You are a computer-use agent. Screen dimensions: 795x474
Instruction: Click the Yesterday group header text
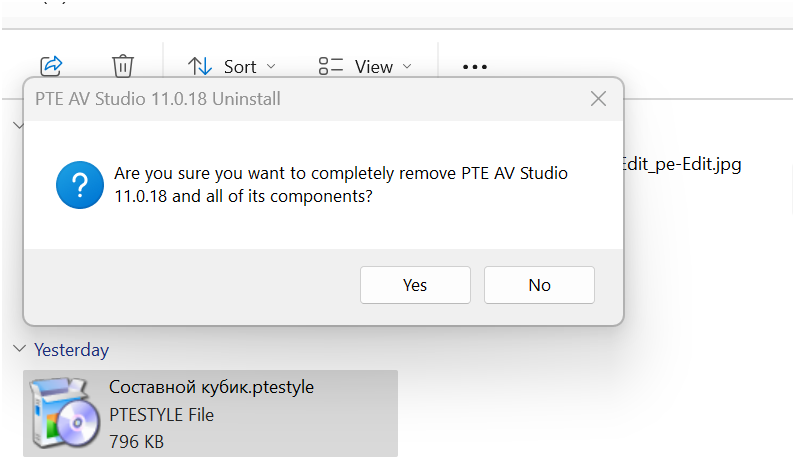tap(71, 350)
